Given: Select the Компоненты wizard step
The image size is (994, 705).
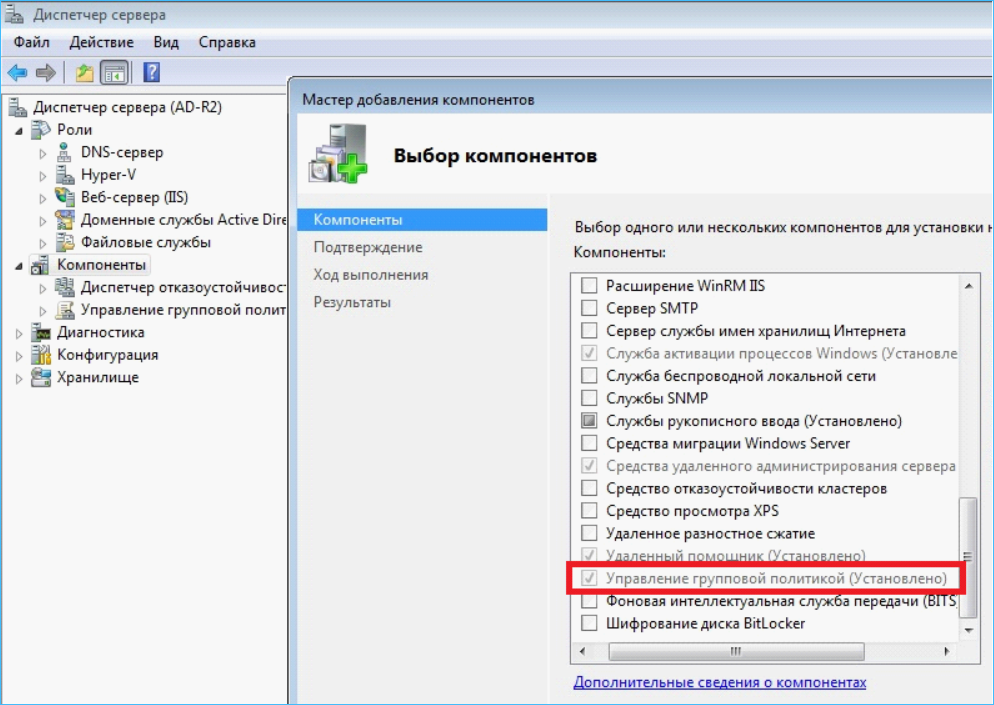Looking at the screenshot, I should (422, 219).
